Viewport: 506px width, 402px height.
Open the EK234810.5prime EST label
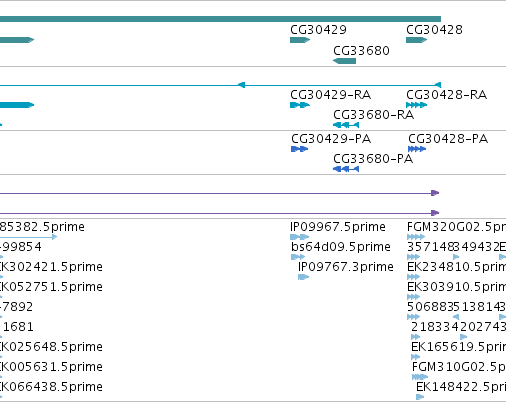coord(456,267)
